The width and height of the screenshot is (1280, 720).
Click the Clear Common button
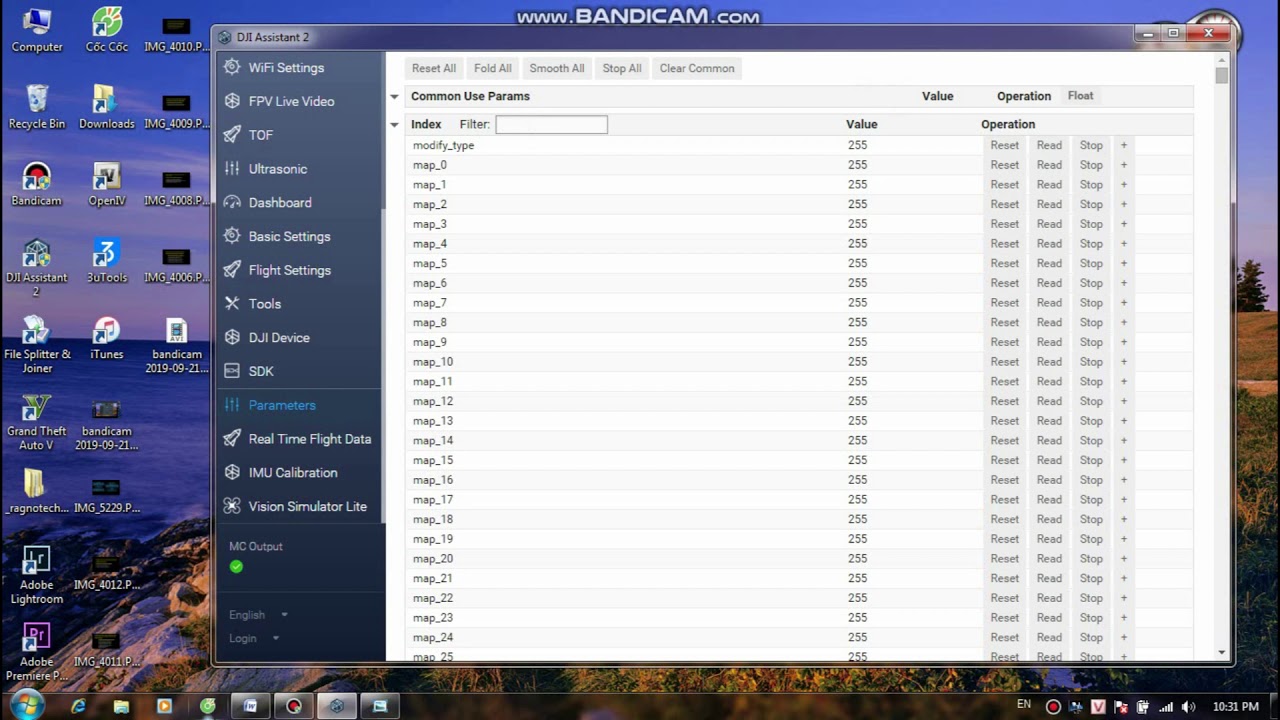click(x=697, y=68)
